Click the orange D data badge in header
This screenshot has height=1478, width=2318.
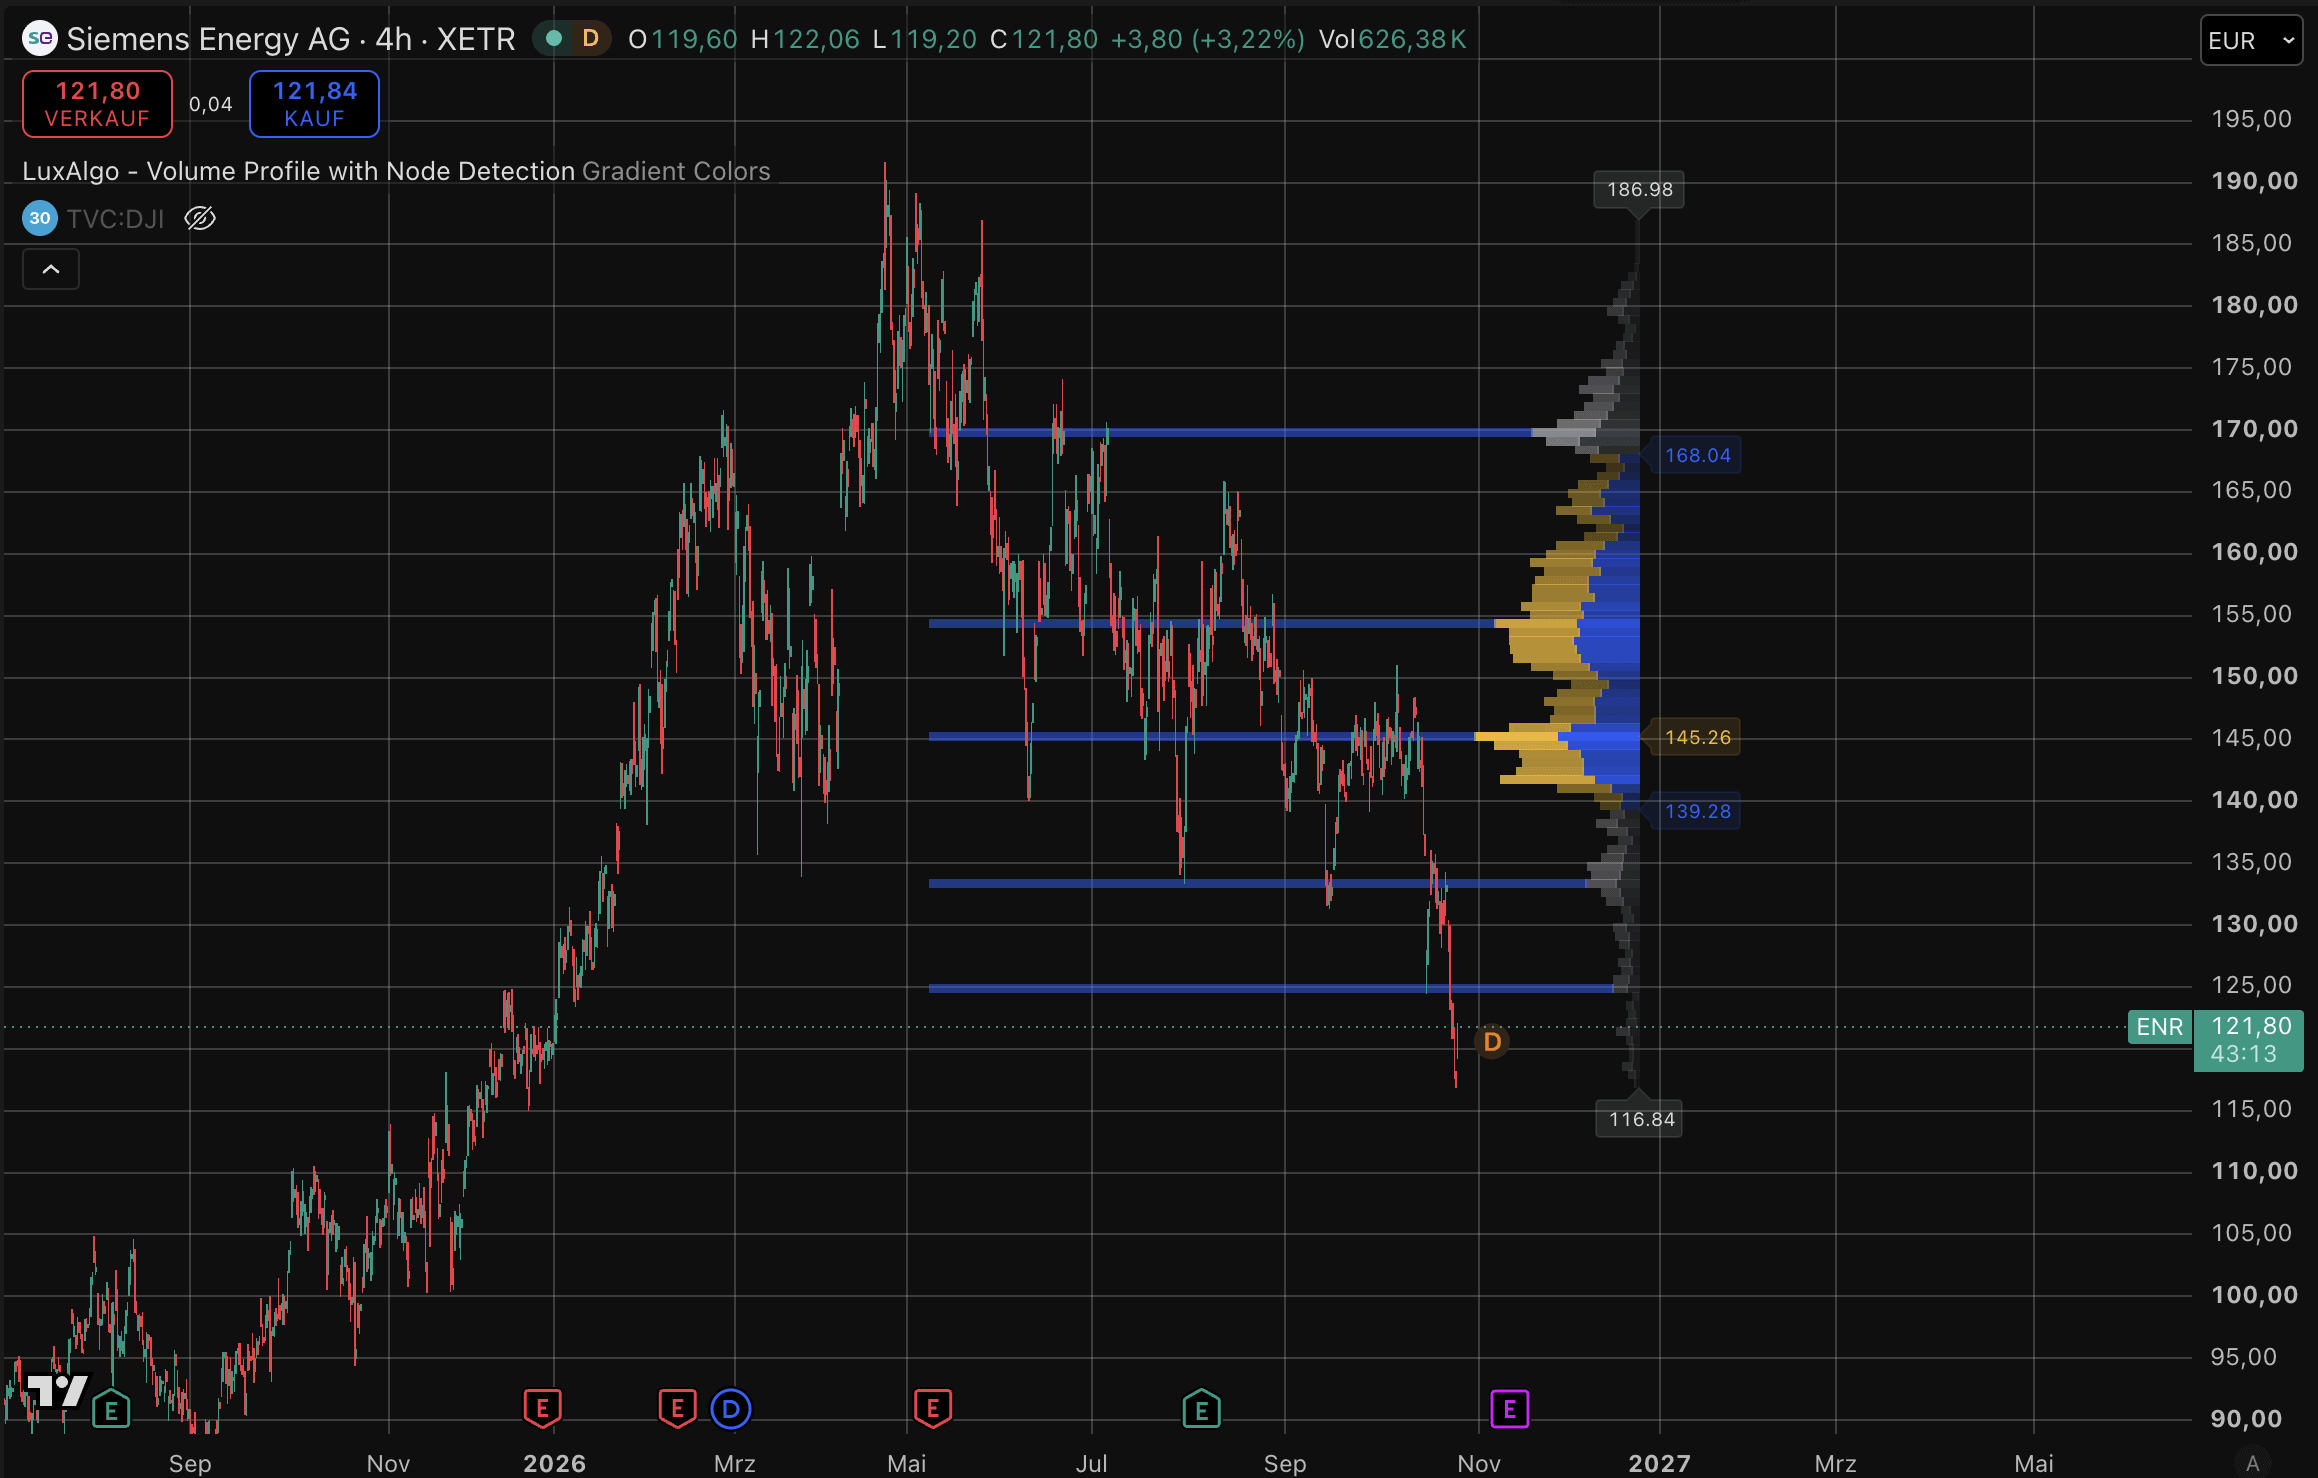591,39
